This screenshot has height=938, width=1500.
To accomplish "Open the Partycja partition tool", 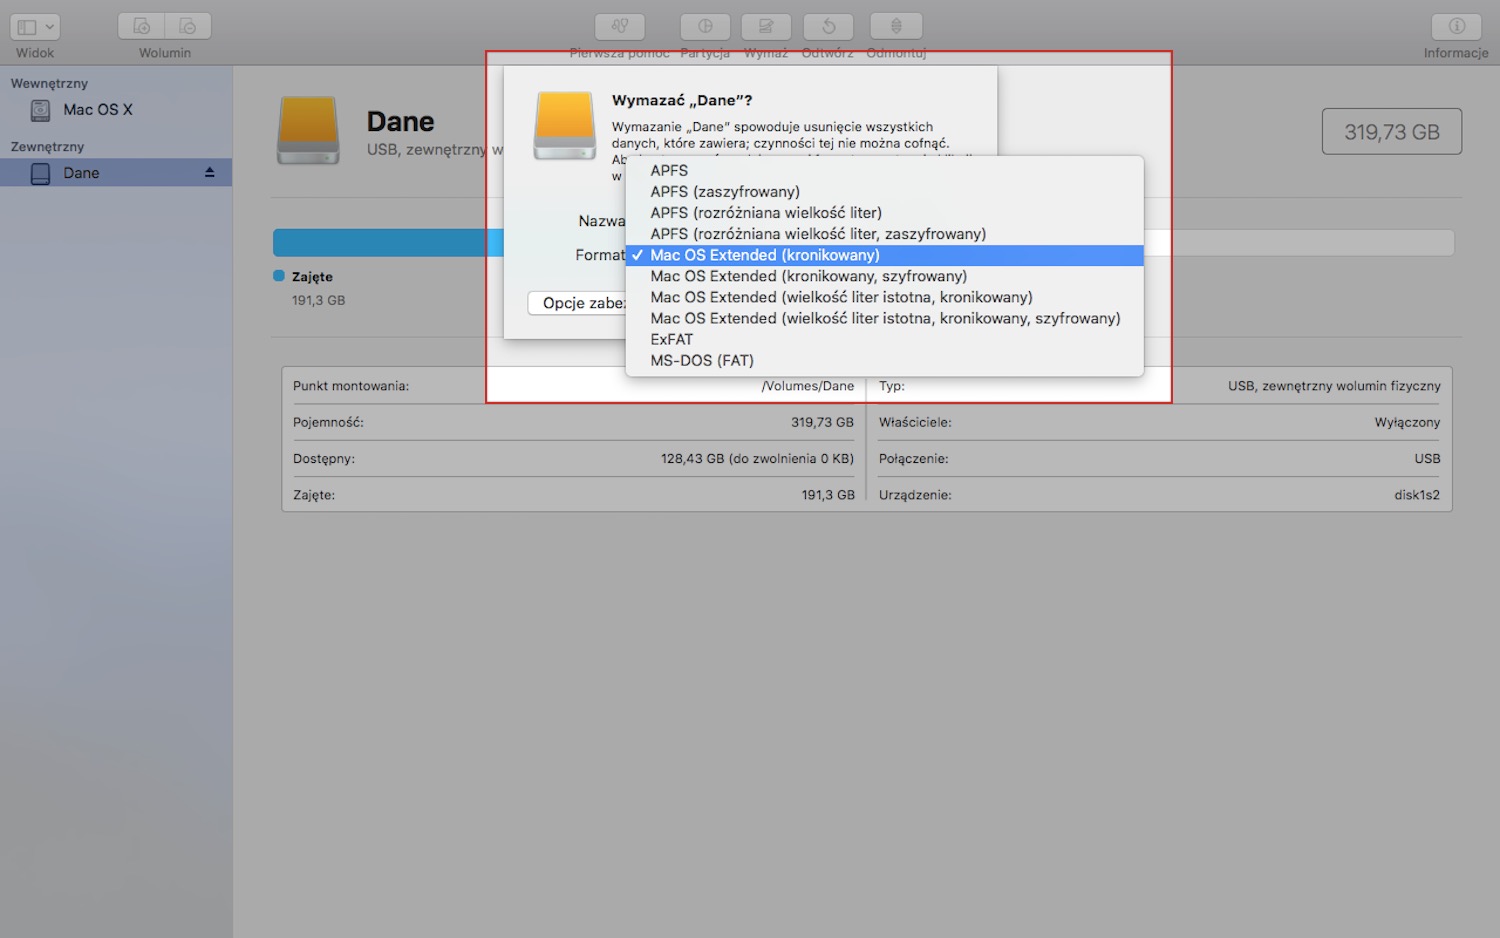I will (705, 27).
